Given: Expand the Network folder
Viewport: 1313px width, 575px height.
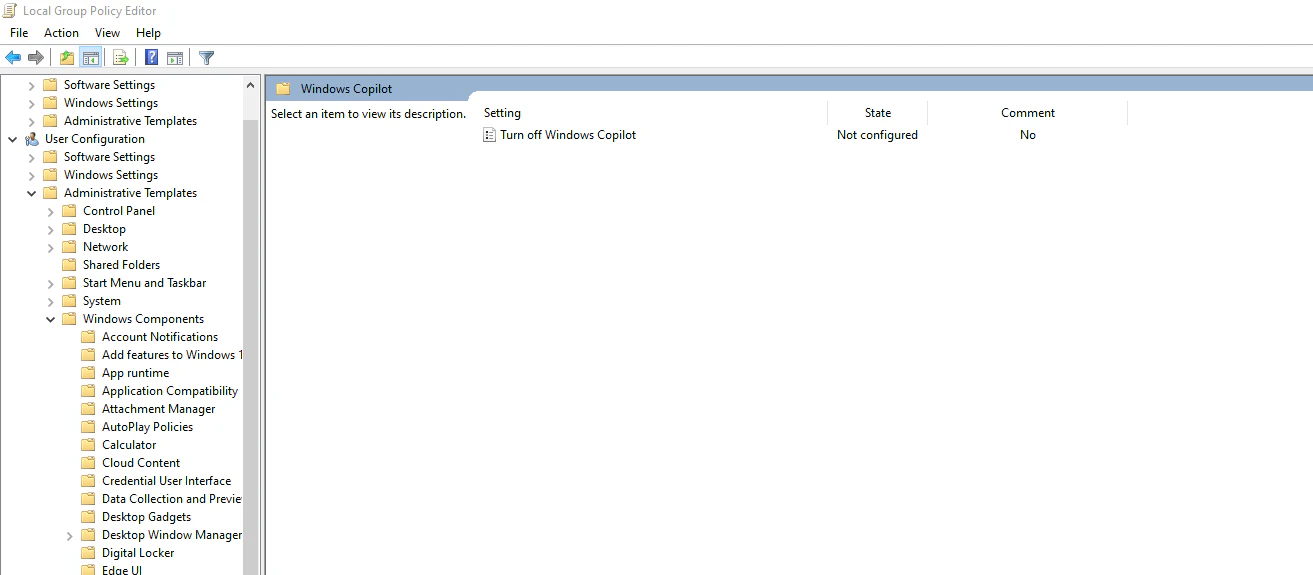Looking at the screenshot, I should (x=50, y=247).
